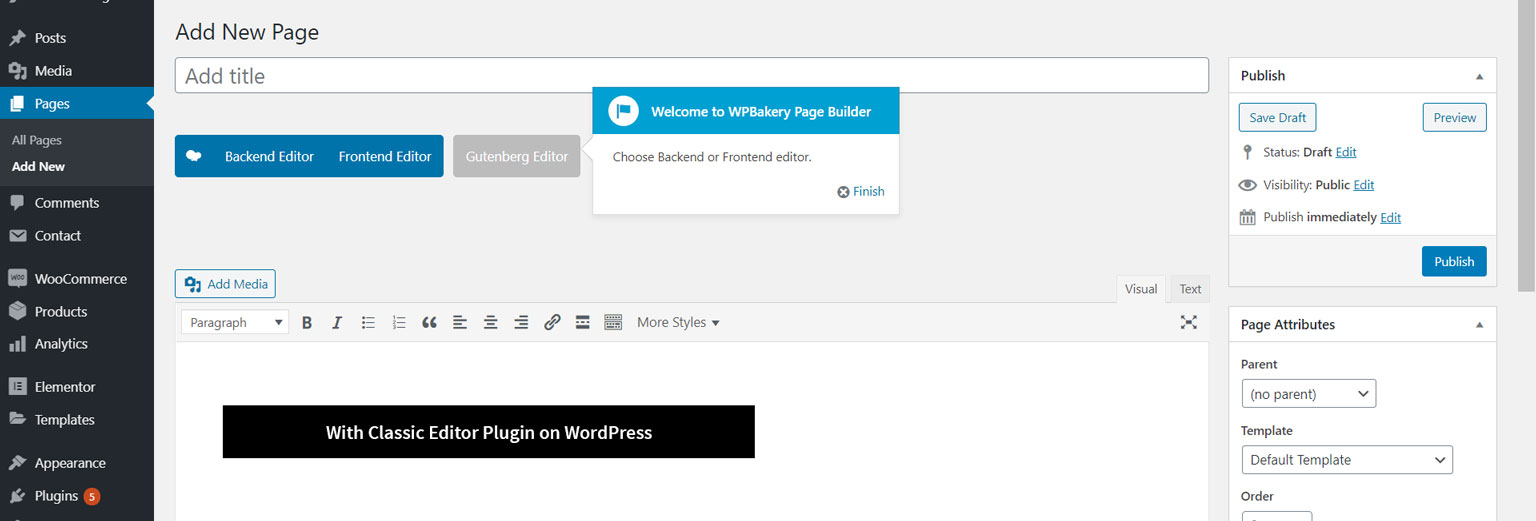Click the Contact envelope icon in sidebar
Viewport: 1536px width, 521px height.
click(17, 236)
